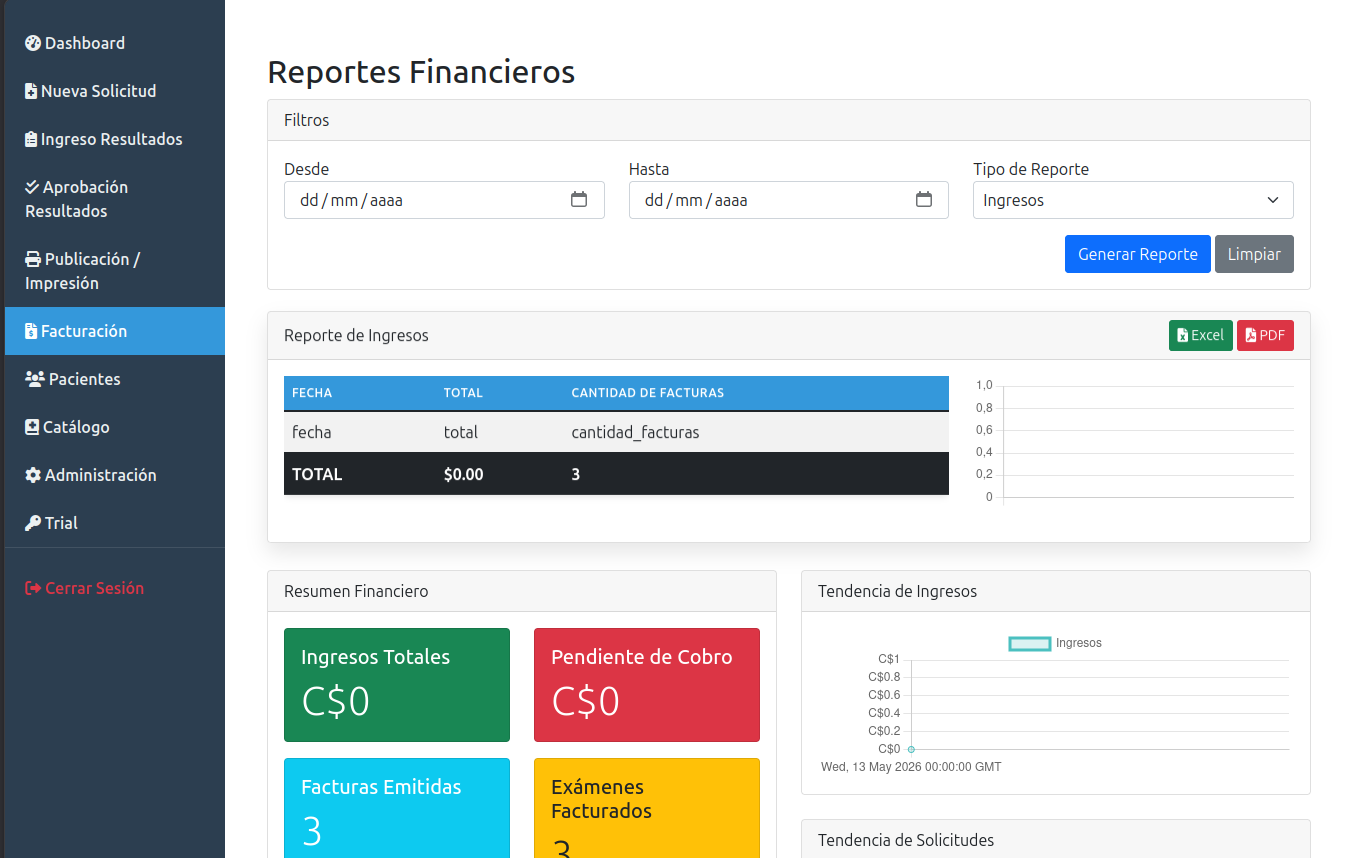
Task: Open the Trial menu entry
Action: (x=115, y=523)
